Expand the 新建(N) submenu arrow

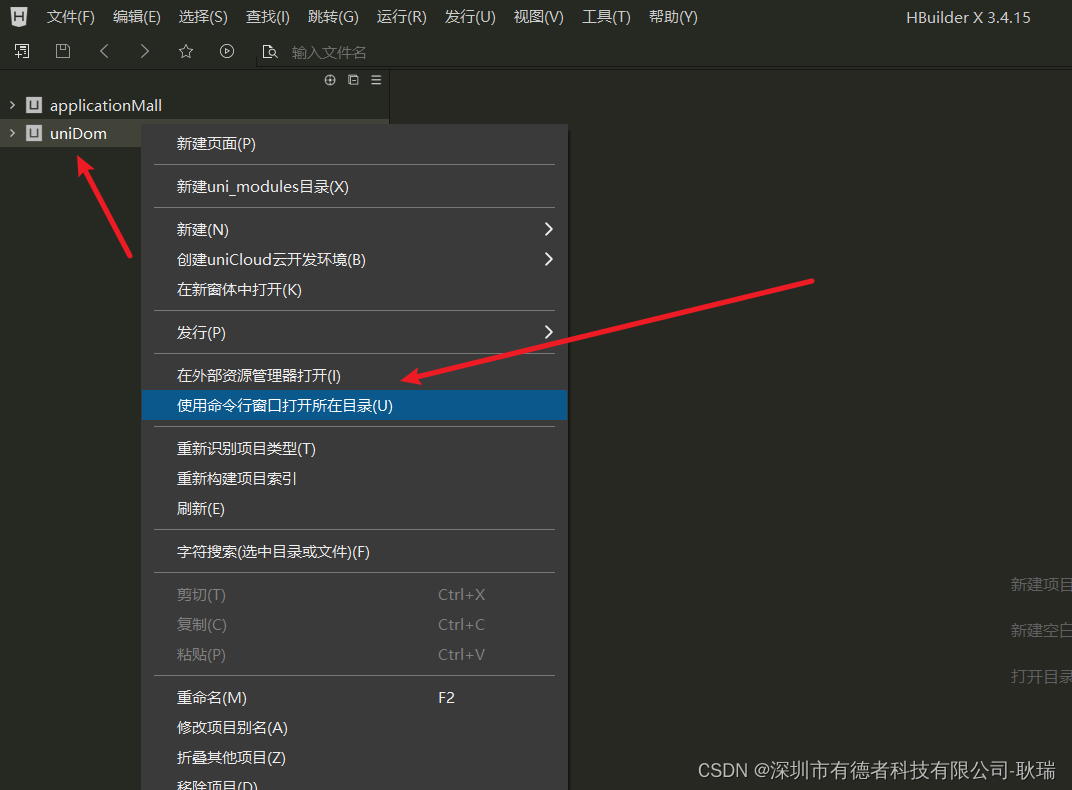point(548,230)
